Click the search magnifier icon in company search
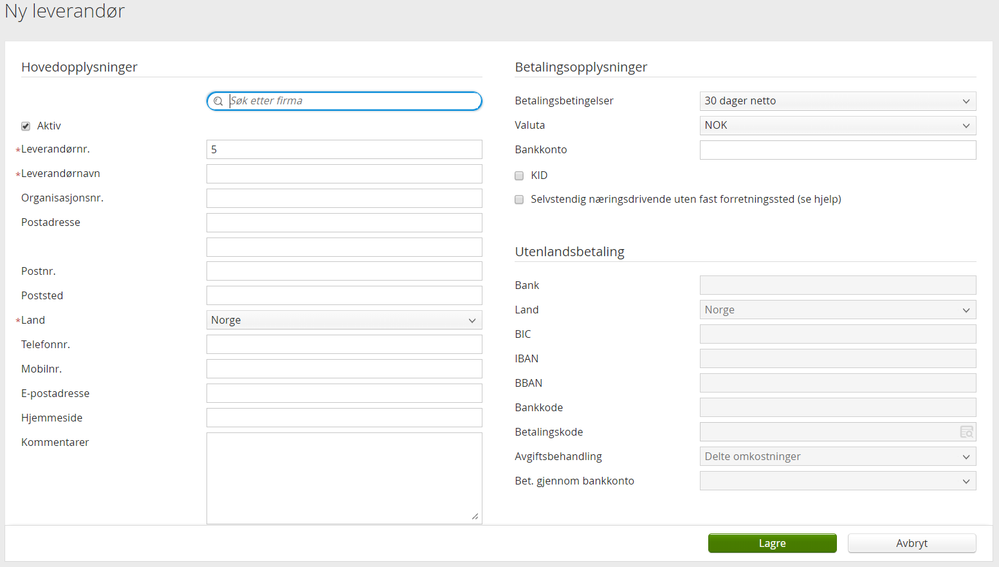 pos(218,101)
